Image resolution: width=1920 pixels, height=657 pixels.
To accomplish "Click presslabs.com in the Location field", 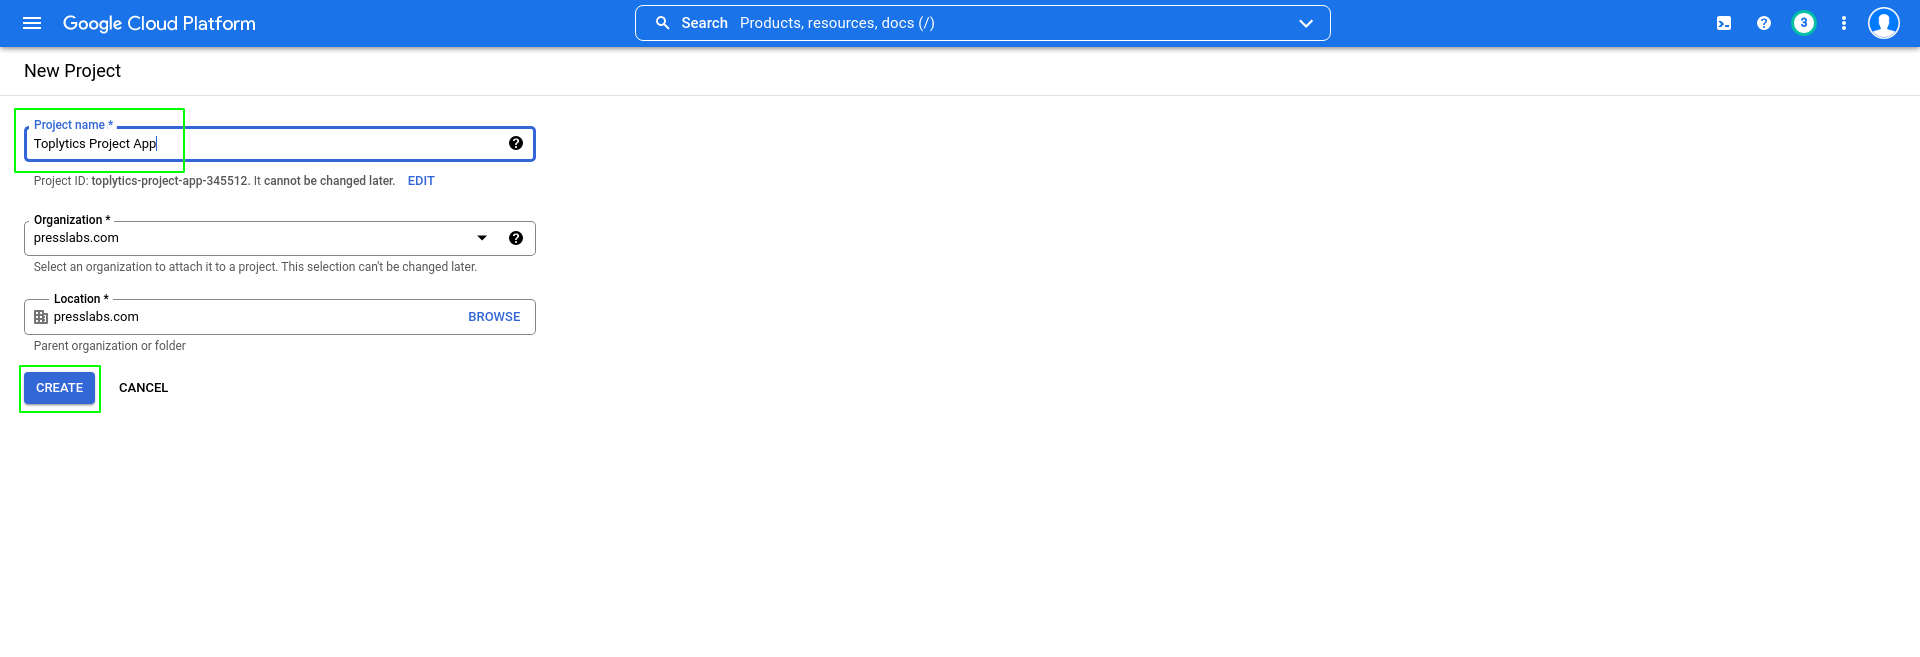I will click(96, 317).
